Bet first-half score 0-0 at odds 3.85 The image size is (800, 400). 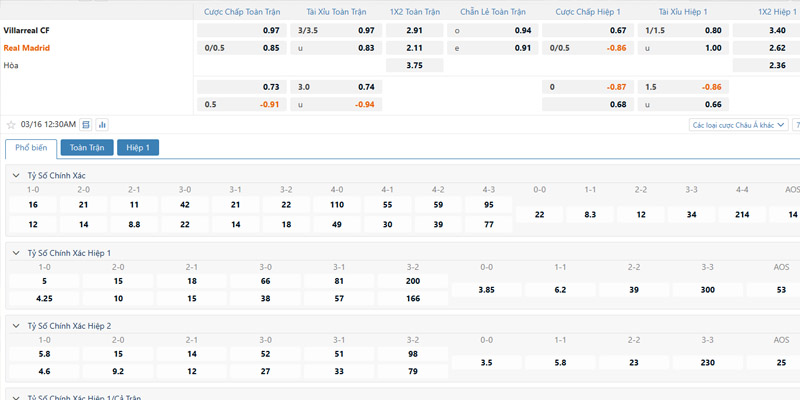coord(487,290)
